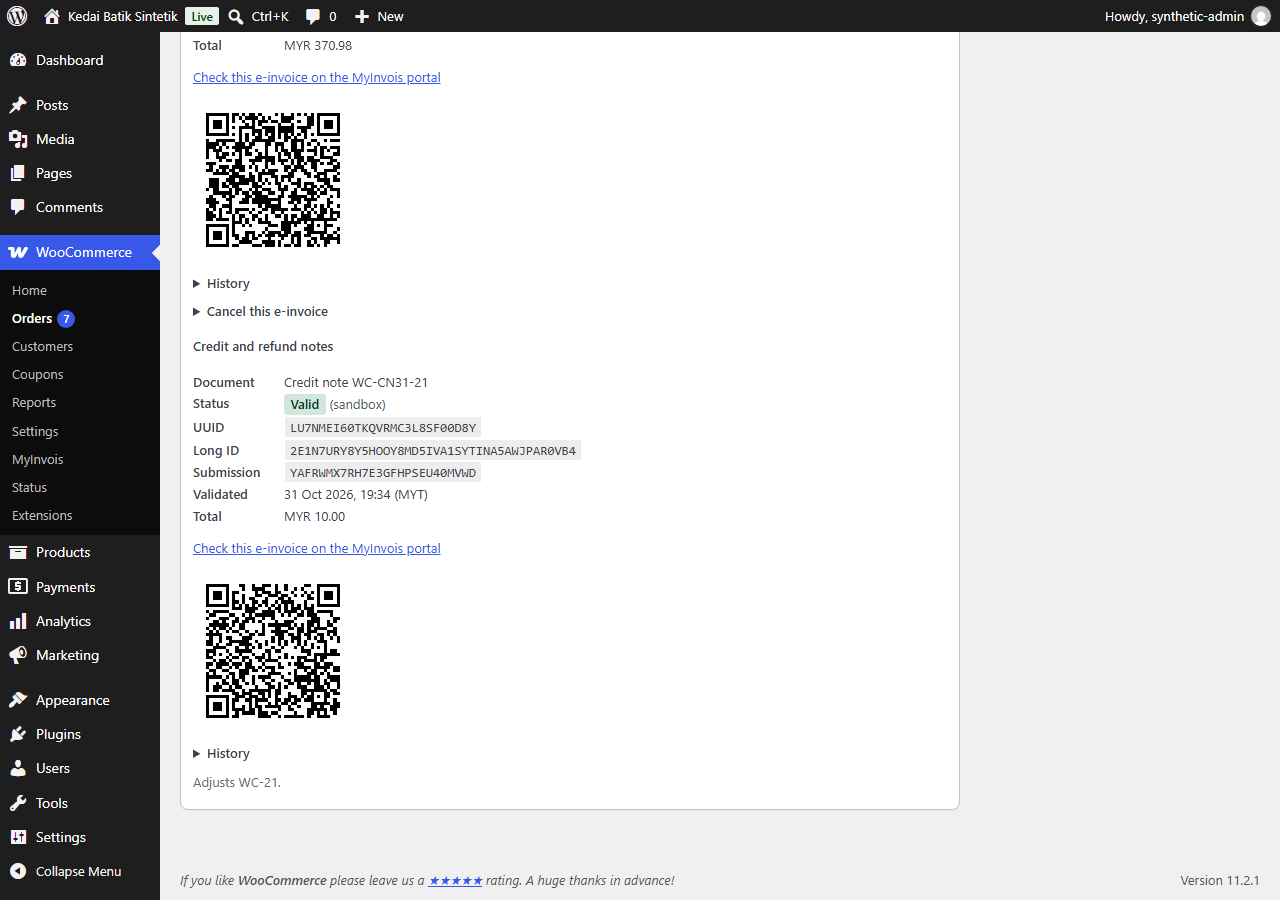Click the Analytics bar chart icon
This screenshot has height=900, width=1280.
[x=18, y=621]
